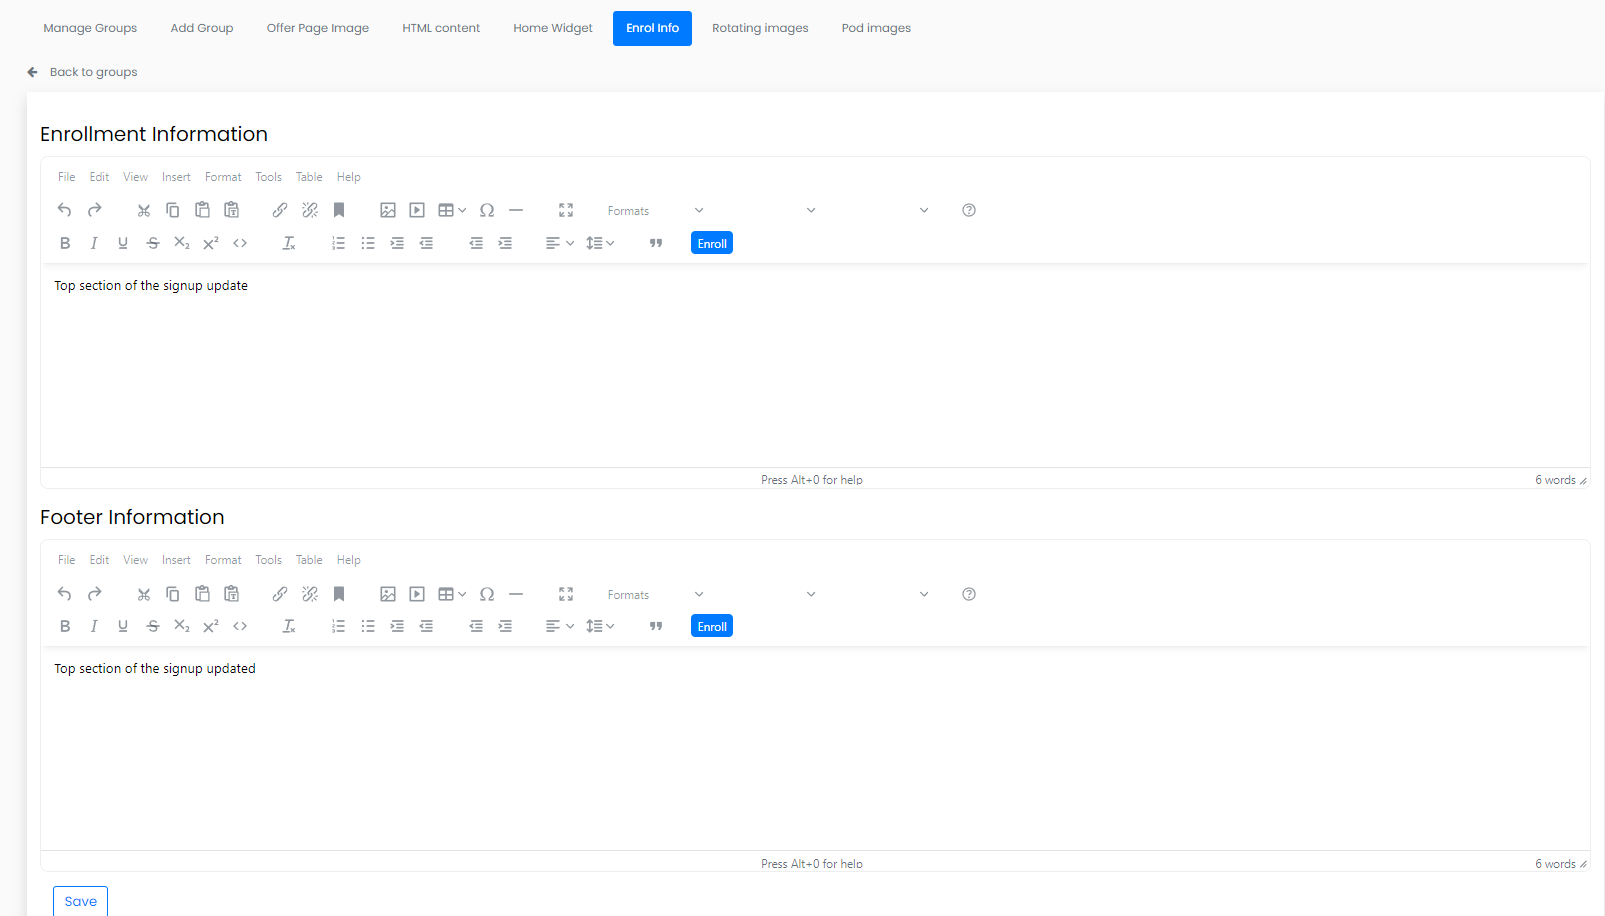This screenshot has height=916, width=1605.
Task: Click the Fullscreen icon in Enrollment editor
Action: (566, 210)
